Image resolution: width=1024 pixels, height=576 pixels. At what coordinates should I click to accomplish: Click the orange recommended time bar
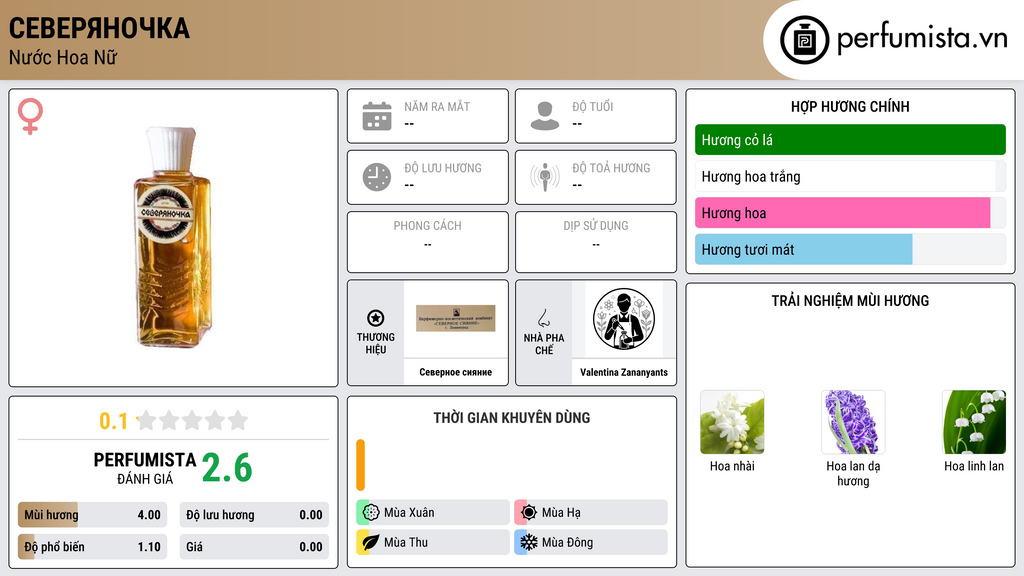(360, 465)
